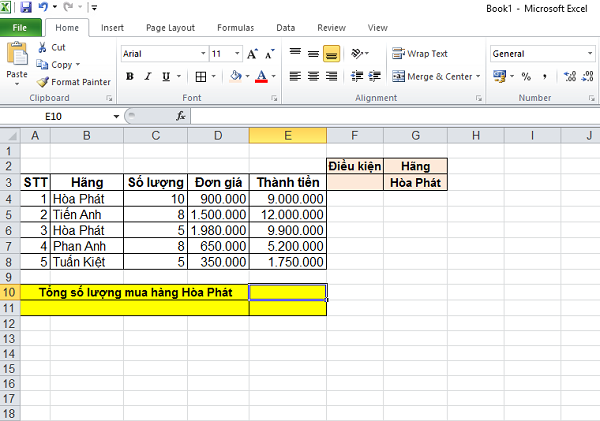The width and height of the screenshot is (600, 421).
Task: Center text horizontally icon
Action: click(x=313, y=77)
